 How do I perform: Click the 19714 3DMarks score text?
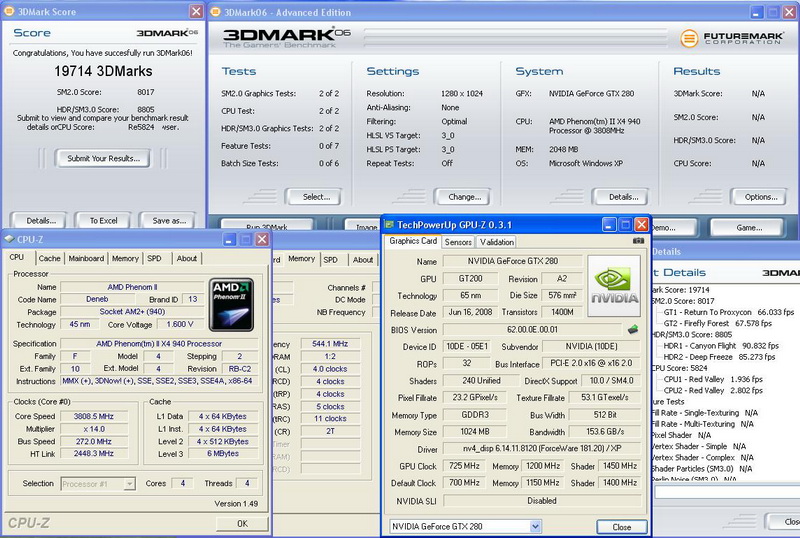103,71
